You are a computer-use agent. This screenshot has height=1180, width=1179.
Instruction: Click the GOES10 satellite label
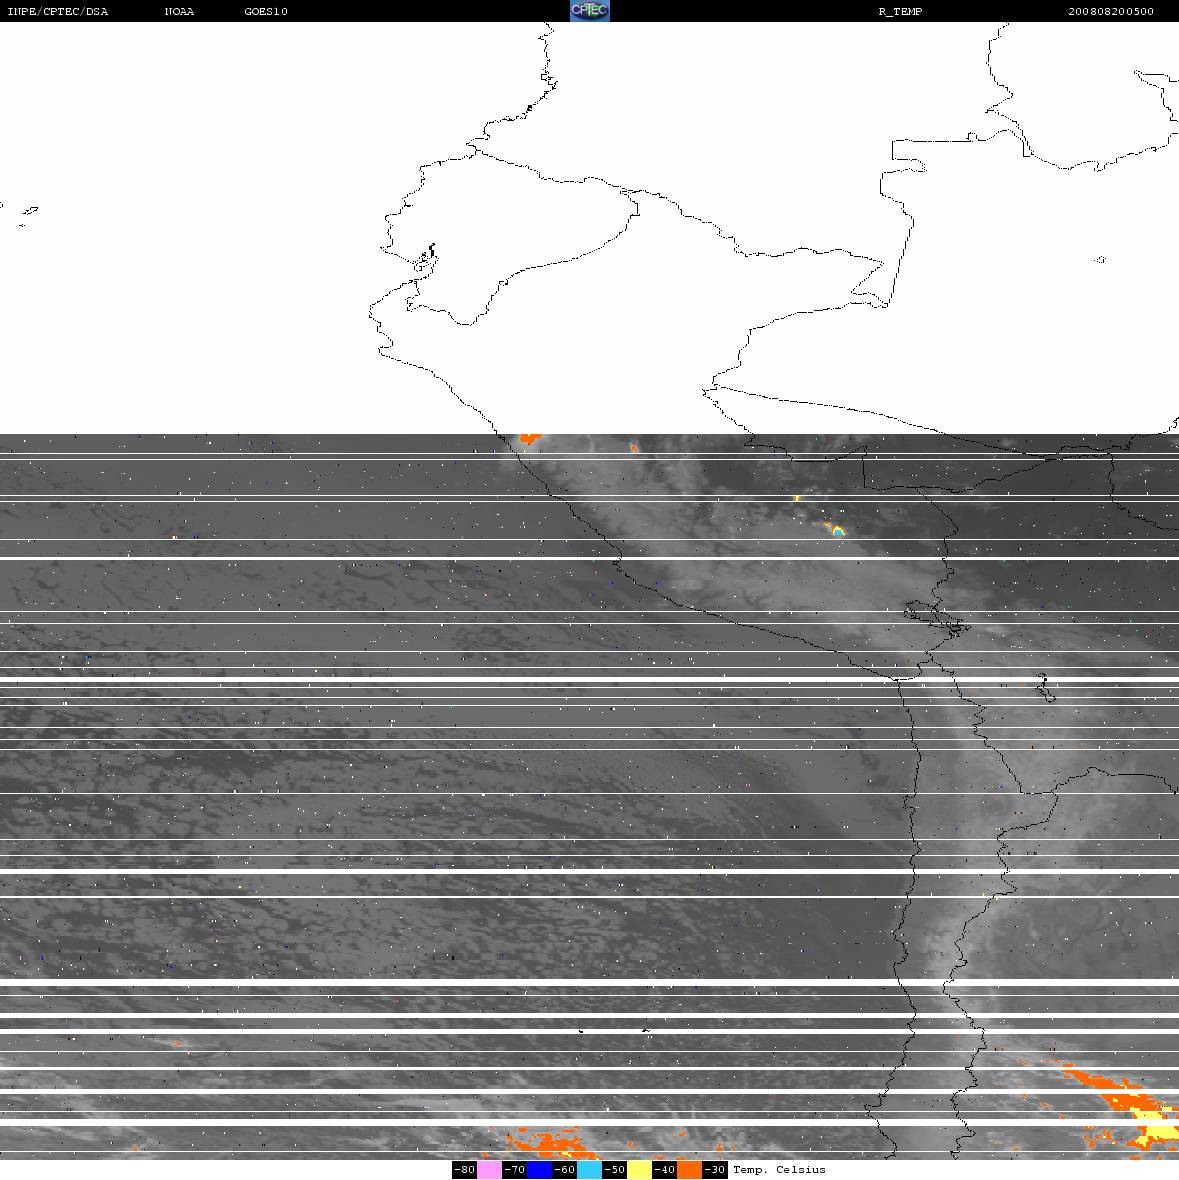(266, 11)
